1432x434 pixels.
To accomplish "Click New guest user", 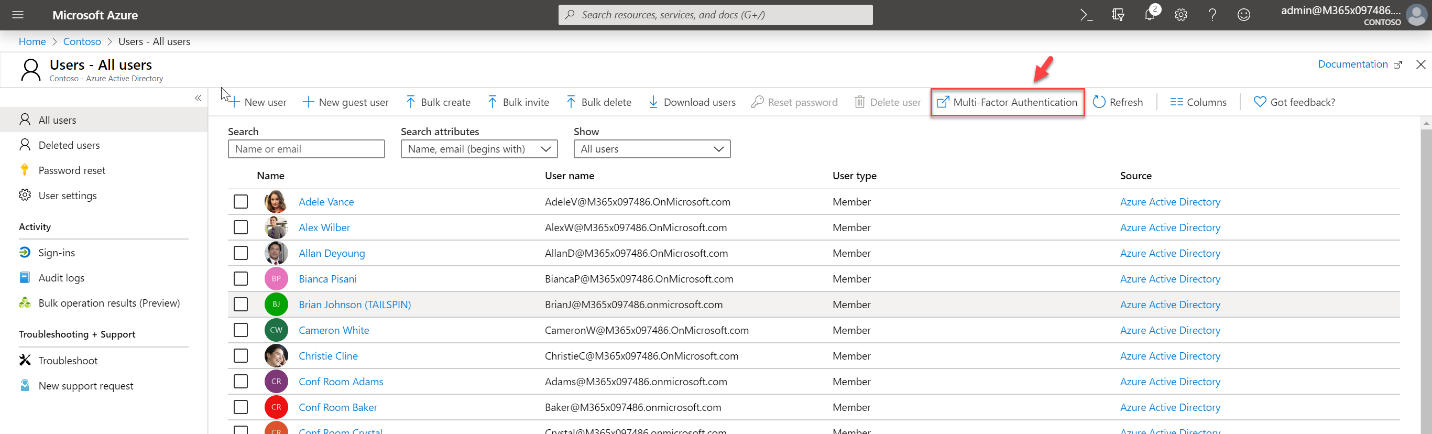I will click(x=345, y=102).
